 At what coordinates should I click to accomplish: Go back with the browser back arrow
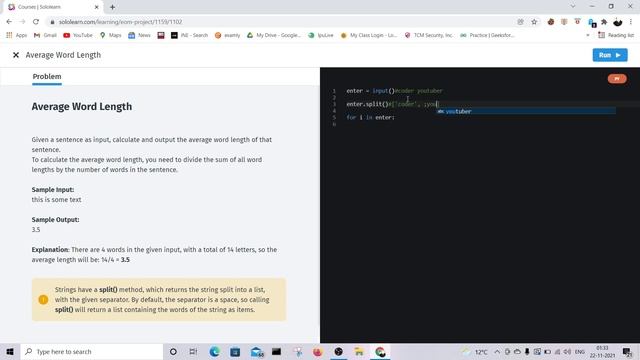9,22
